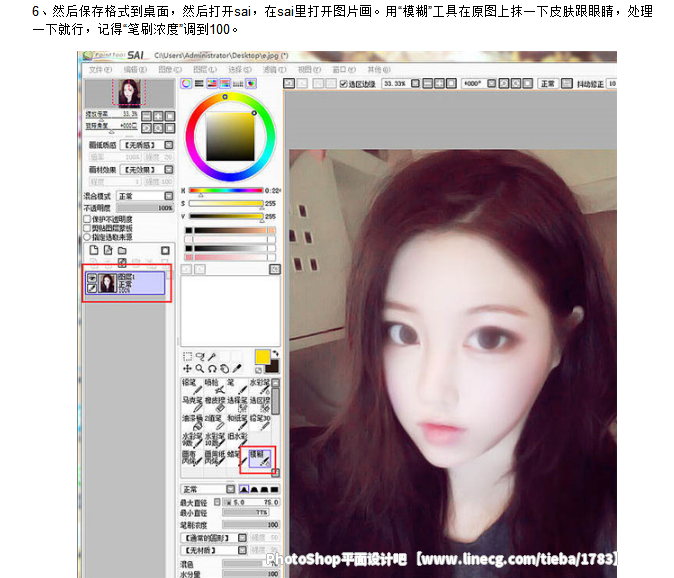Open the 文件 File menu
The width and height of the screenshot is (674, 578).
(x=100, y=69)
